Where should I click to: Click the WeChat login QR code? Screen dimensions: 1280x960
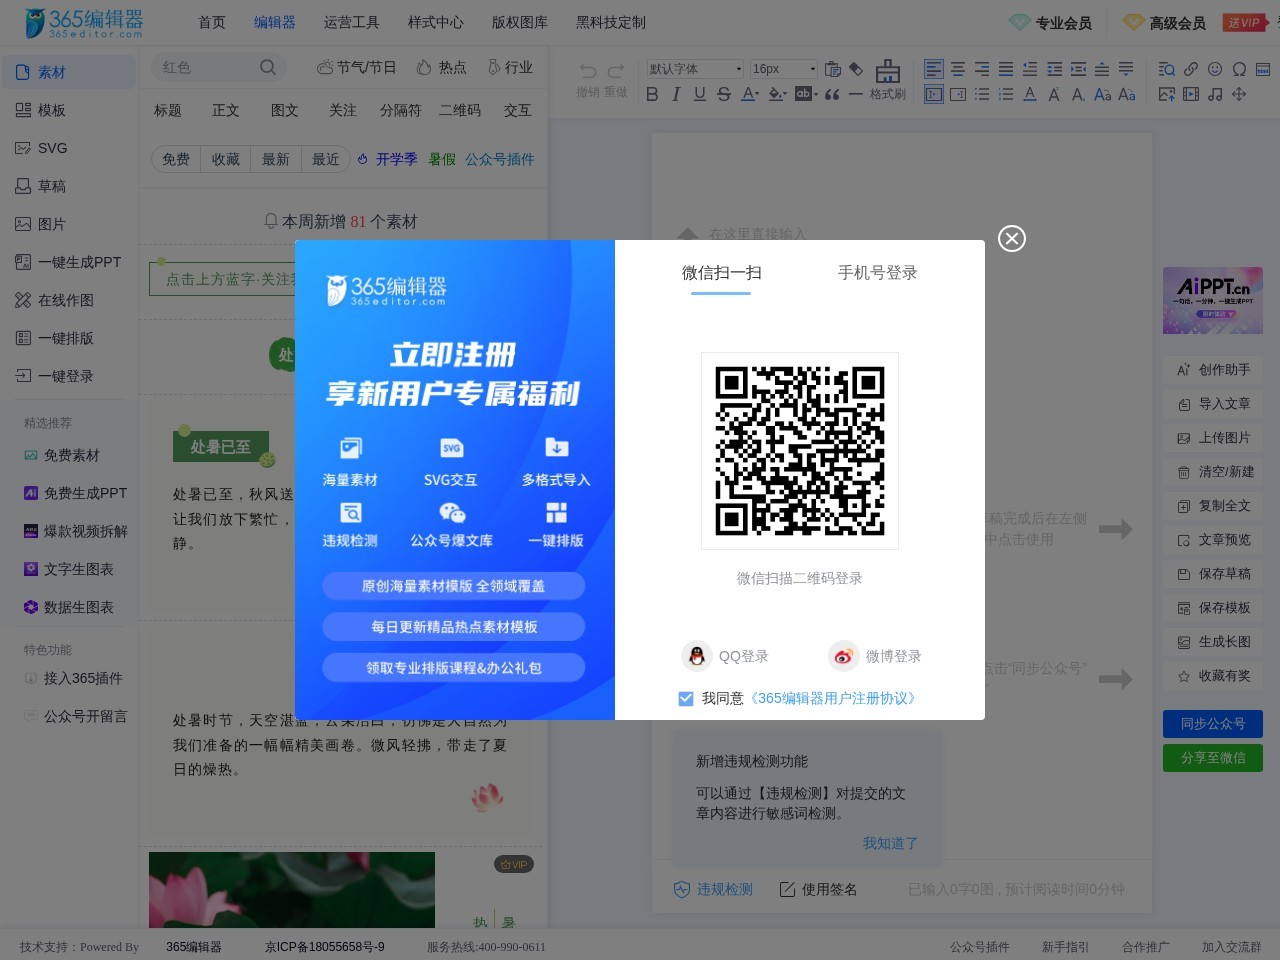[800, 451]
